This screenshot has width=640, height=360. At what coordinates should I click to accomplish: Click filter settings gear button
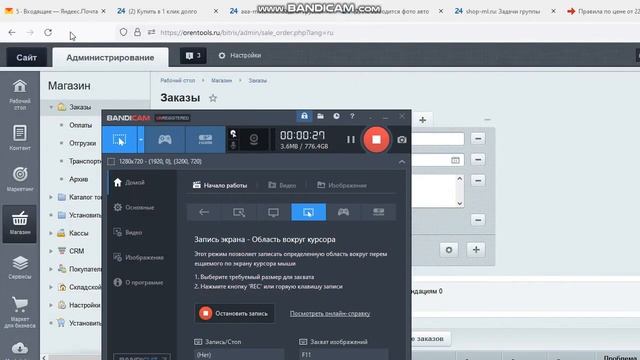pos(449,250)
